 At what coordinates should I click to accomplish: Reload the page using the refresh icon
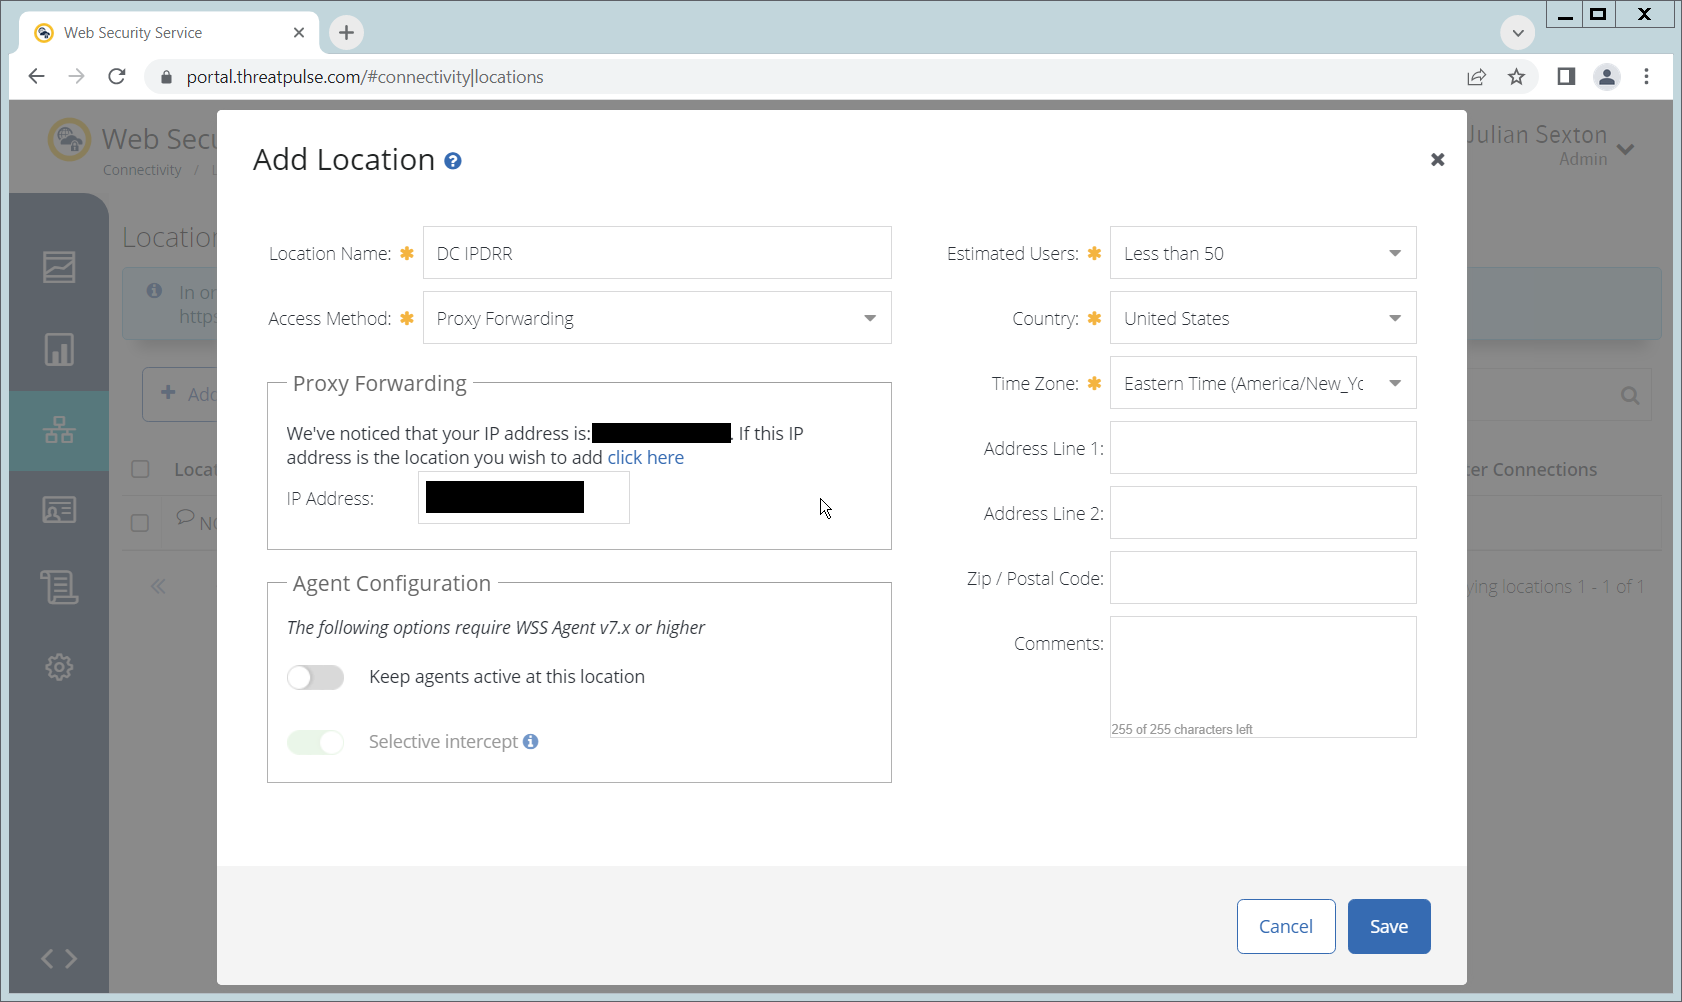click(117, 77)
